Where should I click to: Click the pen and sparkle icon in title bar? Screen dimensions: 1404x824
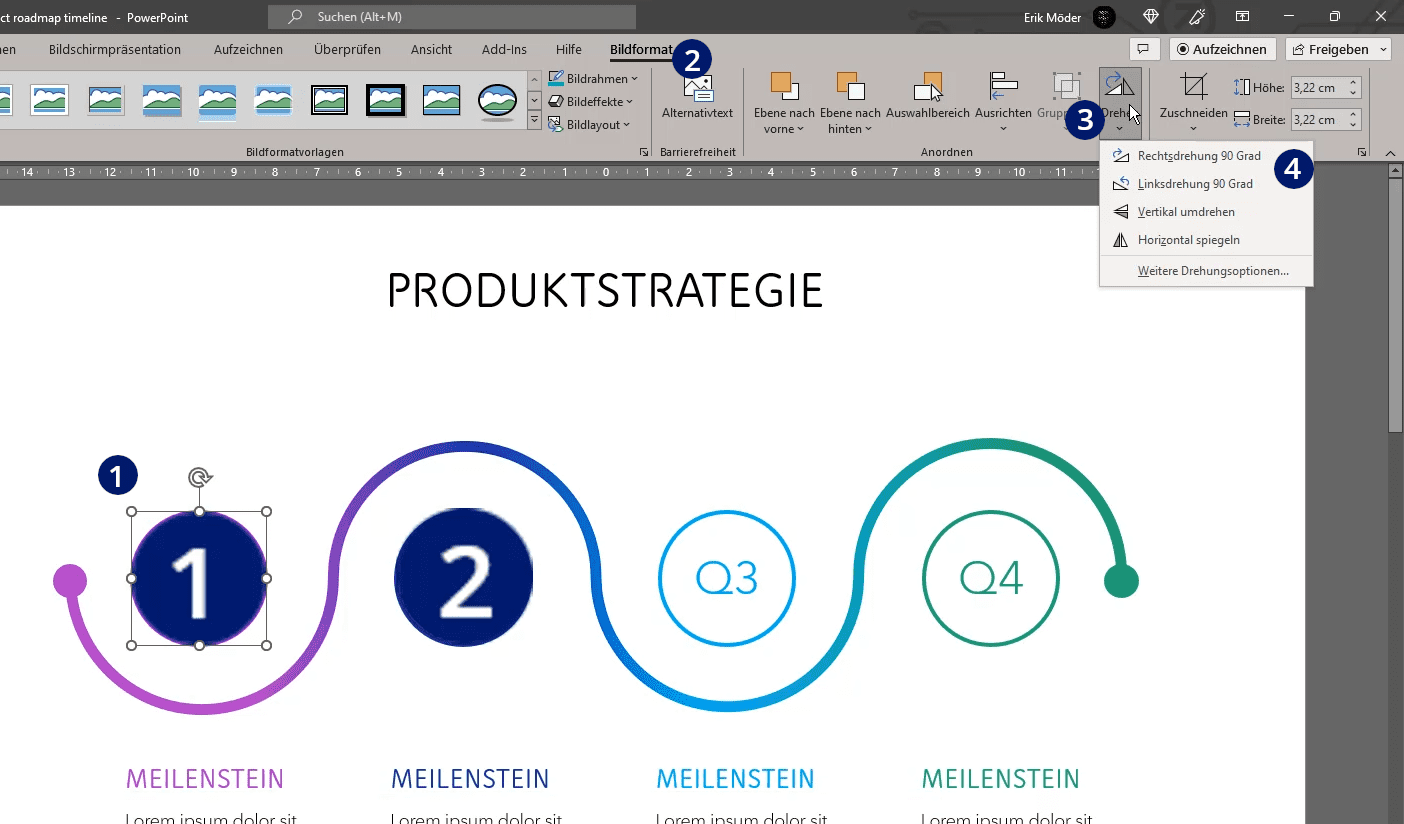(1197, 17)
